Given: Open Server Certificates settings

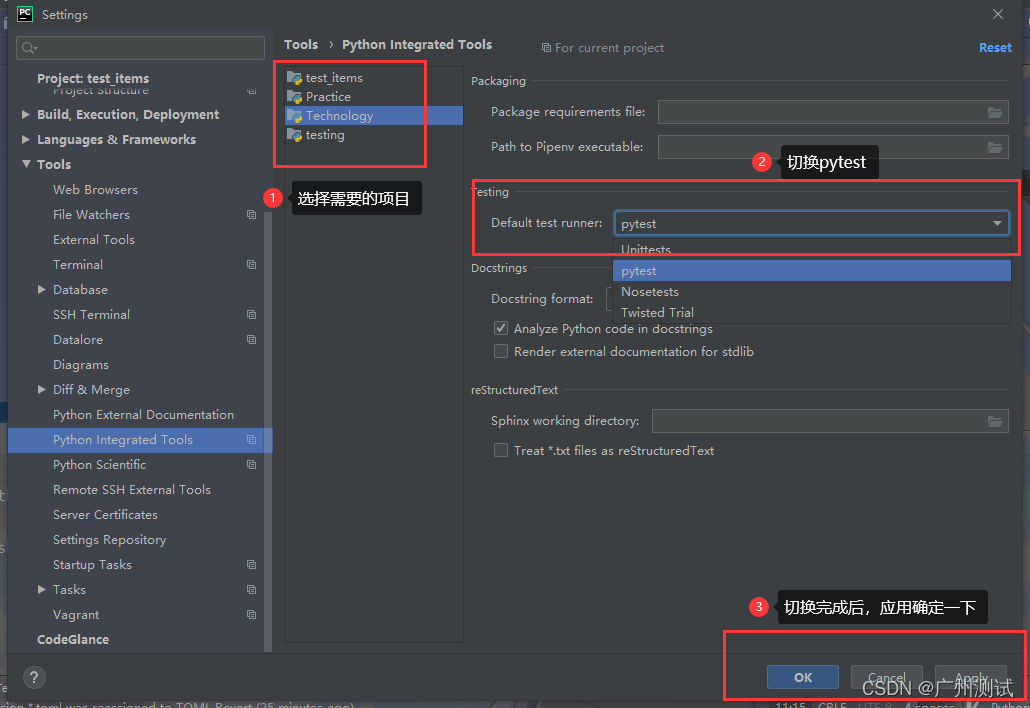Looking at the screenshot, I should click(x=105, y=514).
